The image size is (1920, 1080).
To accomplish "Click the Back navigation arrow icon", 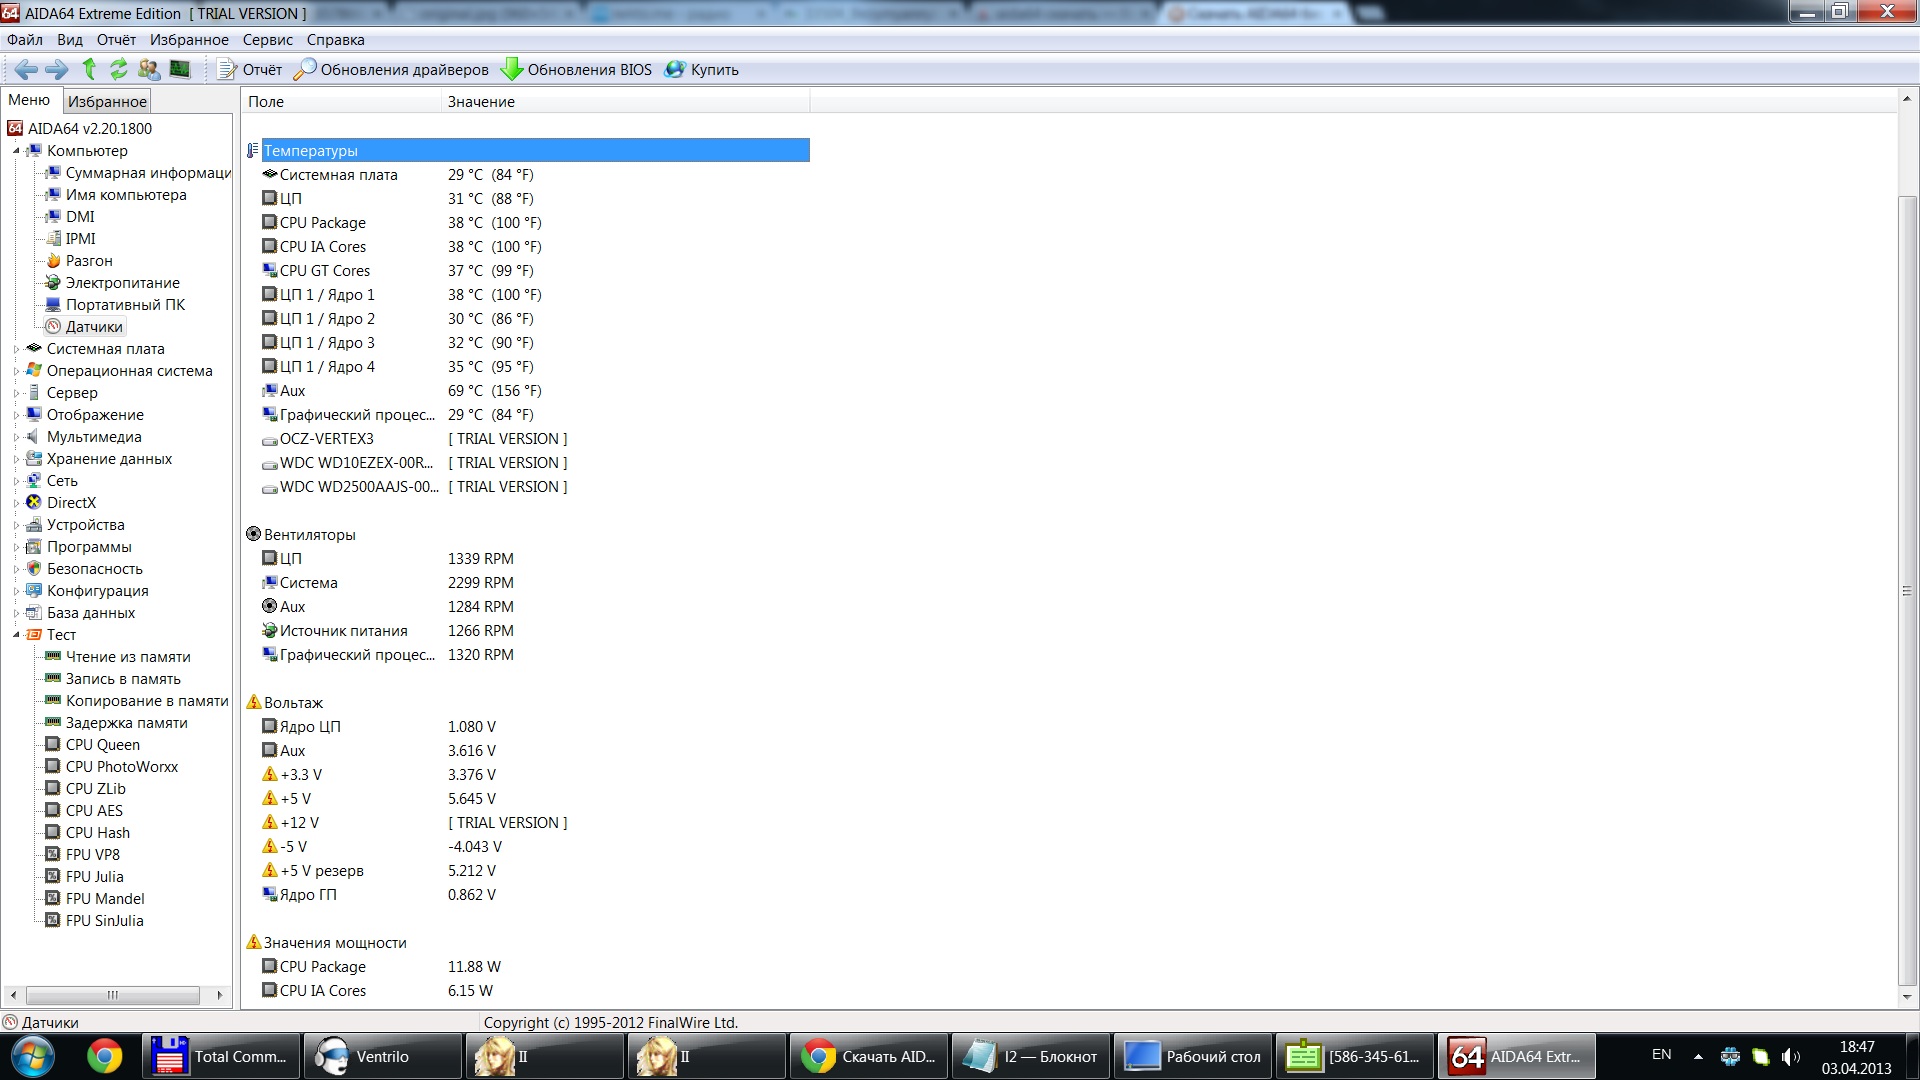I will click(26, 69).
